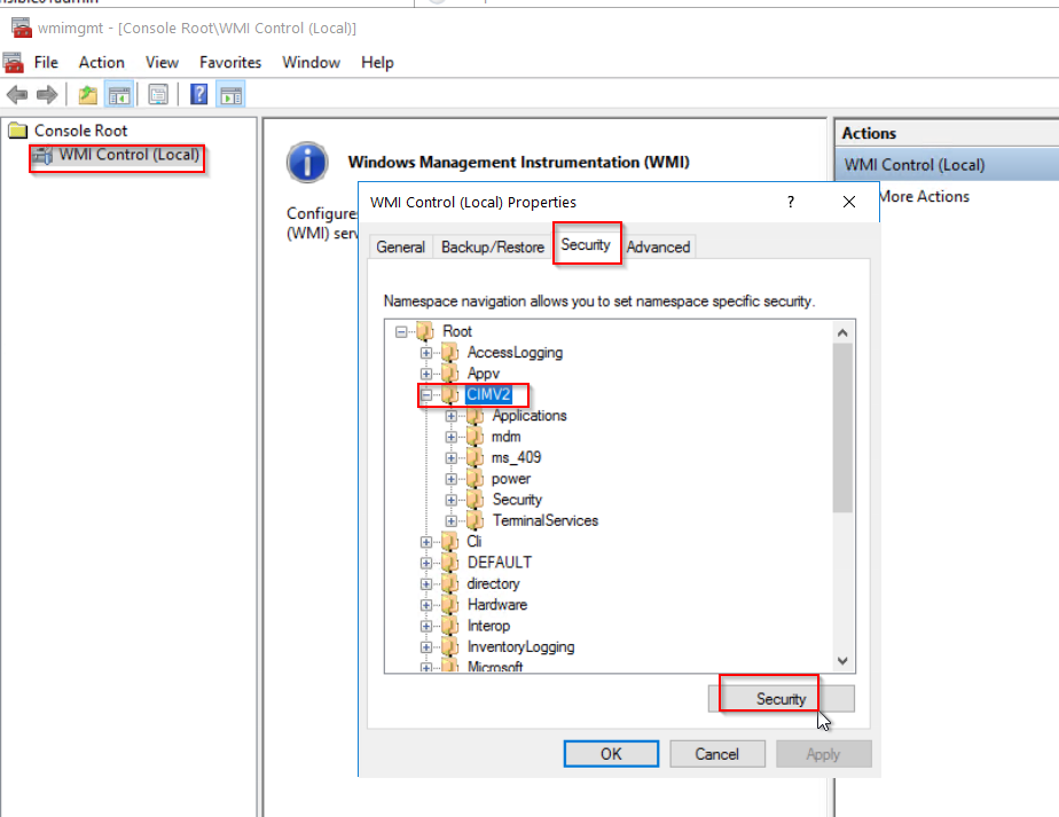This screenshot has height=817, width=1059.
Task: Open the File menu
Action: [46, 63]
